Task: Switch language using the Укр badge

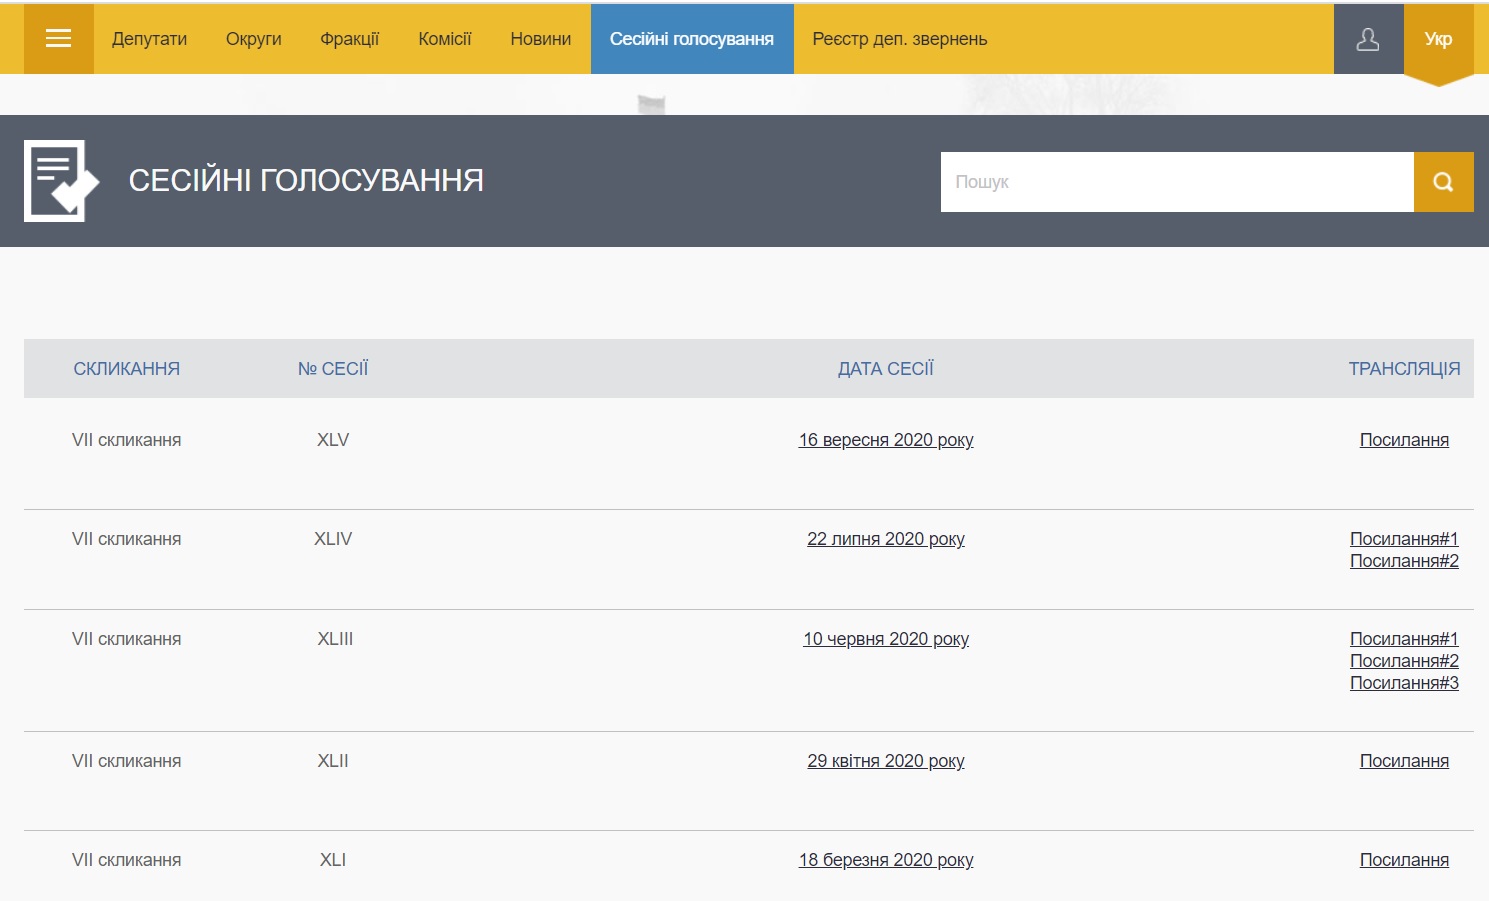Action: (1438, 40)
